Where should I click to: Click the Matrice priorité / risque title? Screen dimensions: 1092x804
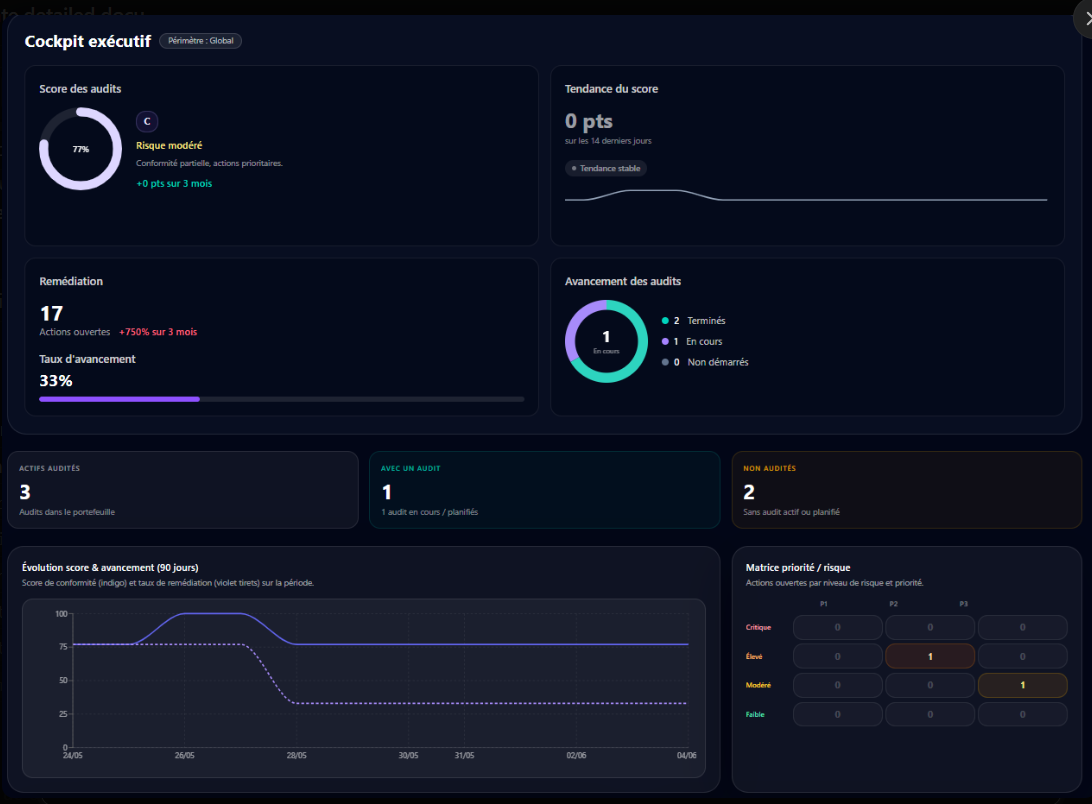[x=798, y=567]
